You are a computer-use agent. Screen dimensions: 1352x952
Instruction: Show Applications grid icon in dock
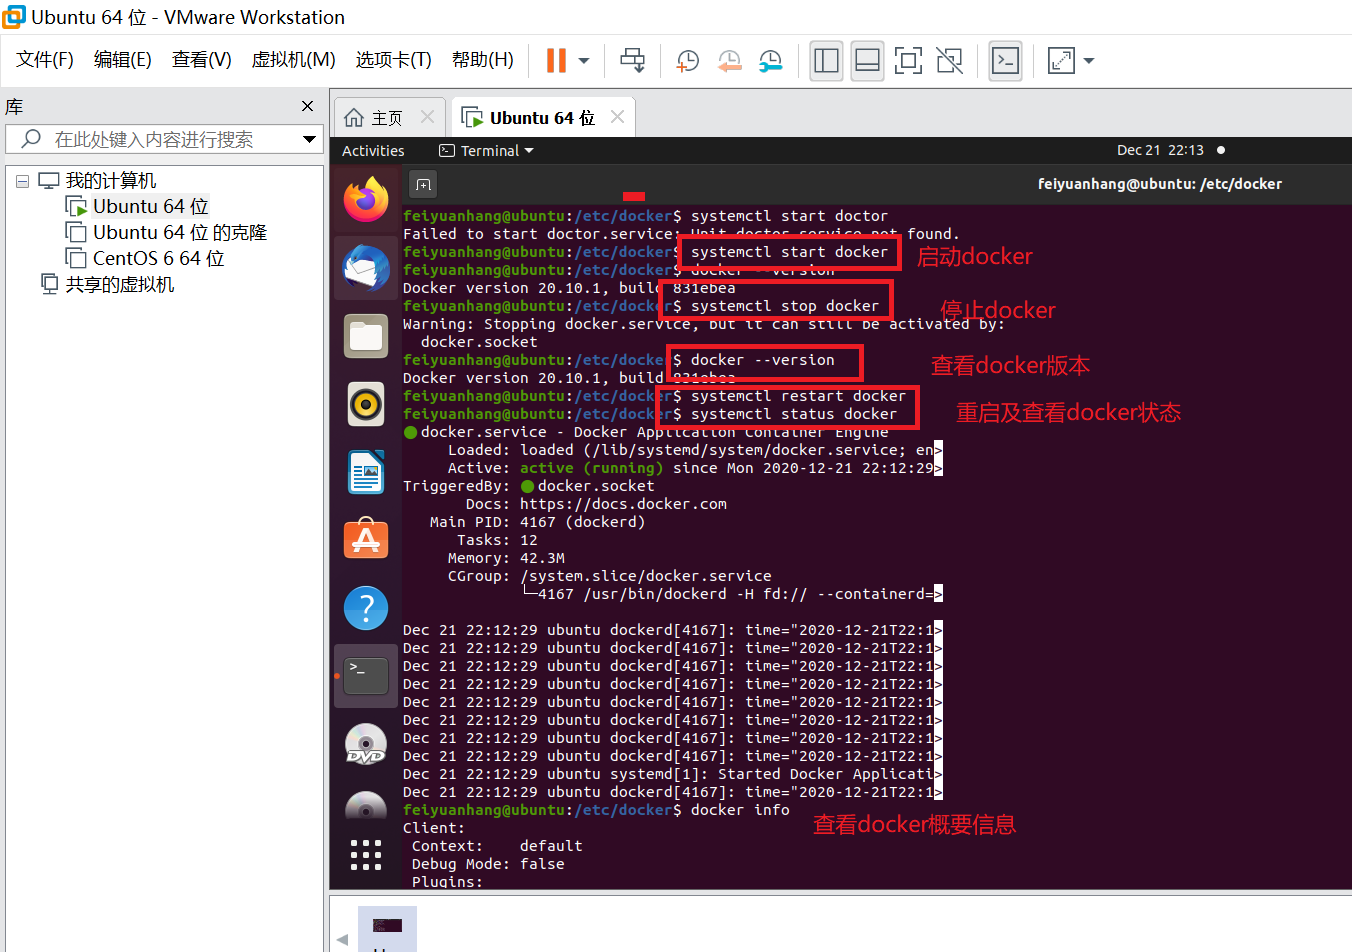pyautogui.click(x=366, y=855)
